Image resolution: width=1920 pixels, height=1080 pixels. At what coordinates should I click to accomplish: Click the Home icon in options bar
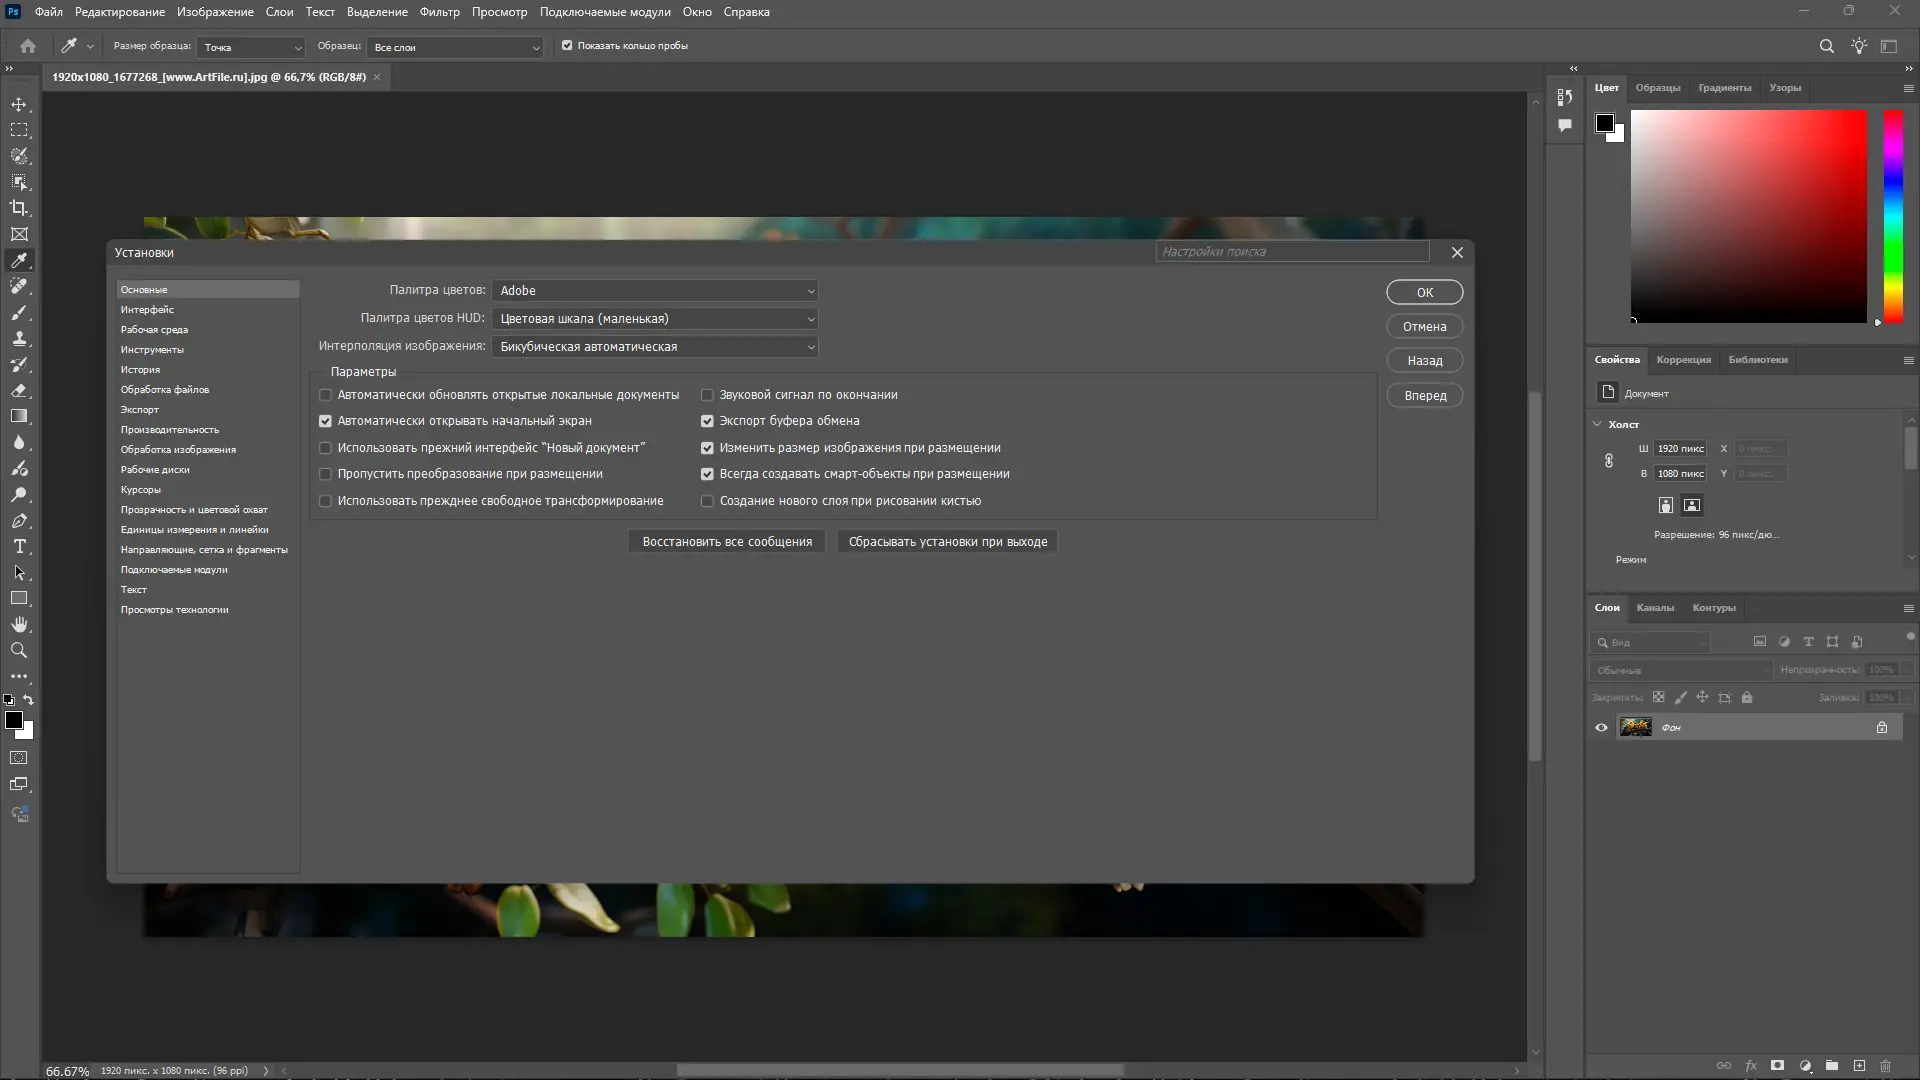click(28, 46)
